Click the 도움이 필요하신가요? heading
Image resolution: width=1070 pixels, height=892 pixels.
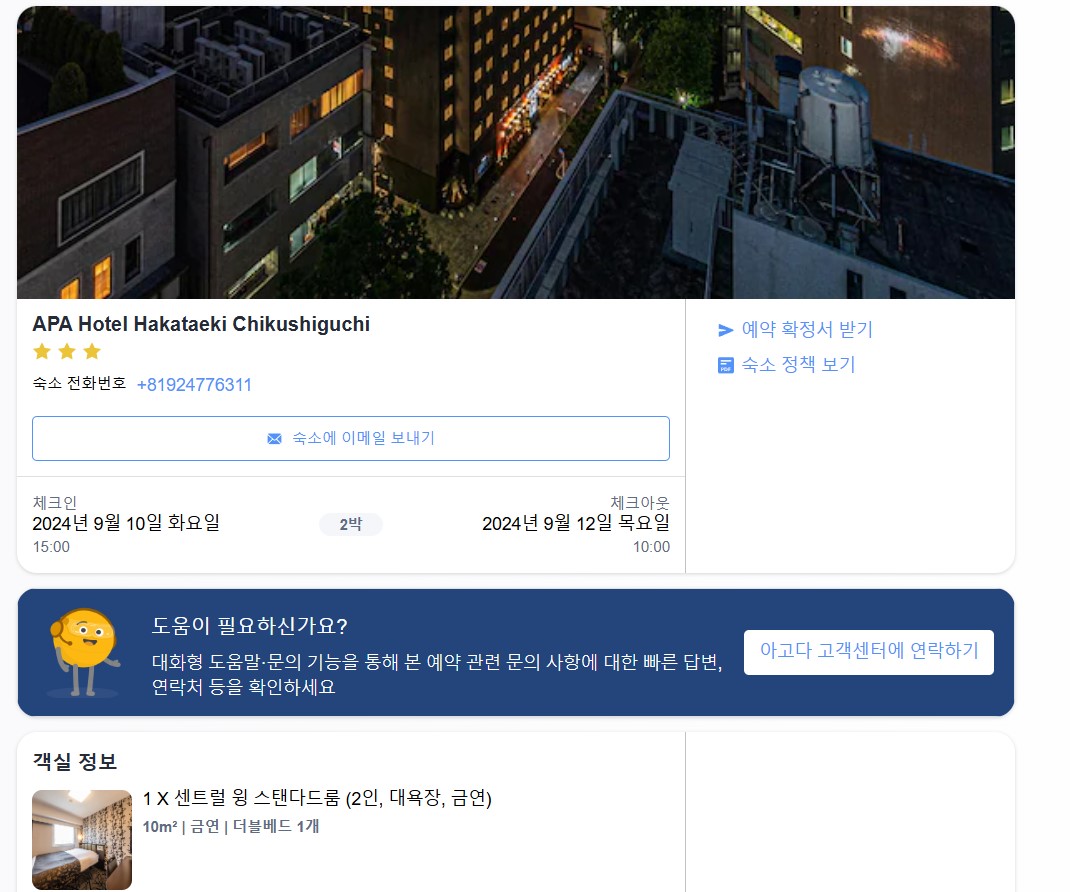point(250,626)
